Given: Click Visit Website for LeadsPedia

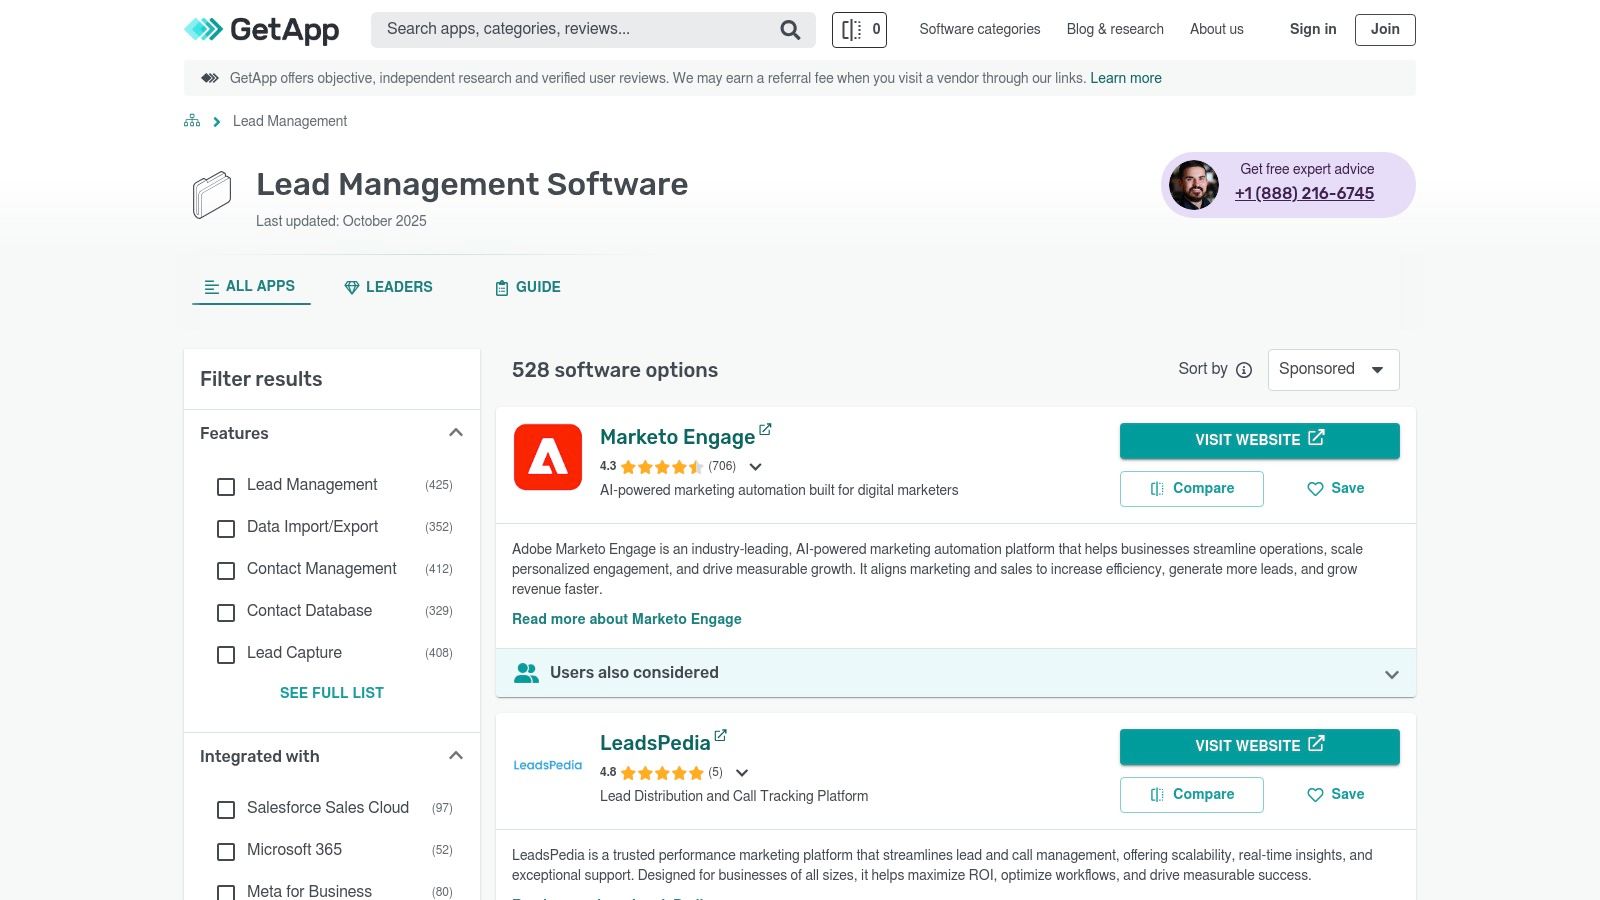Looking at the screenshot, I should [1259, 746].
